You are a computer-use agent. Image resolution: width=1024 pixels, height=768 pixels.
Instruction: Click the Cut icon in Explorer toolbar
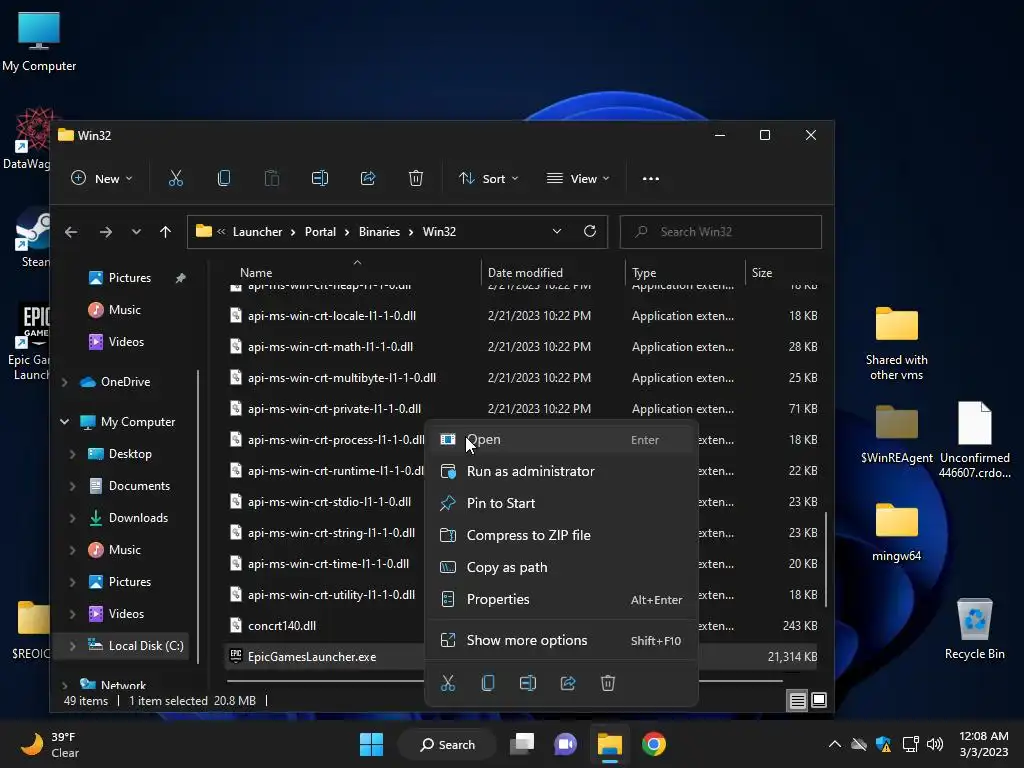[x=176, y=178]
